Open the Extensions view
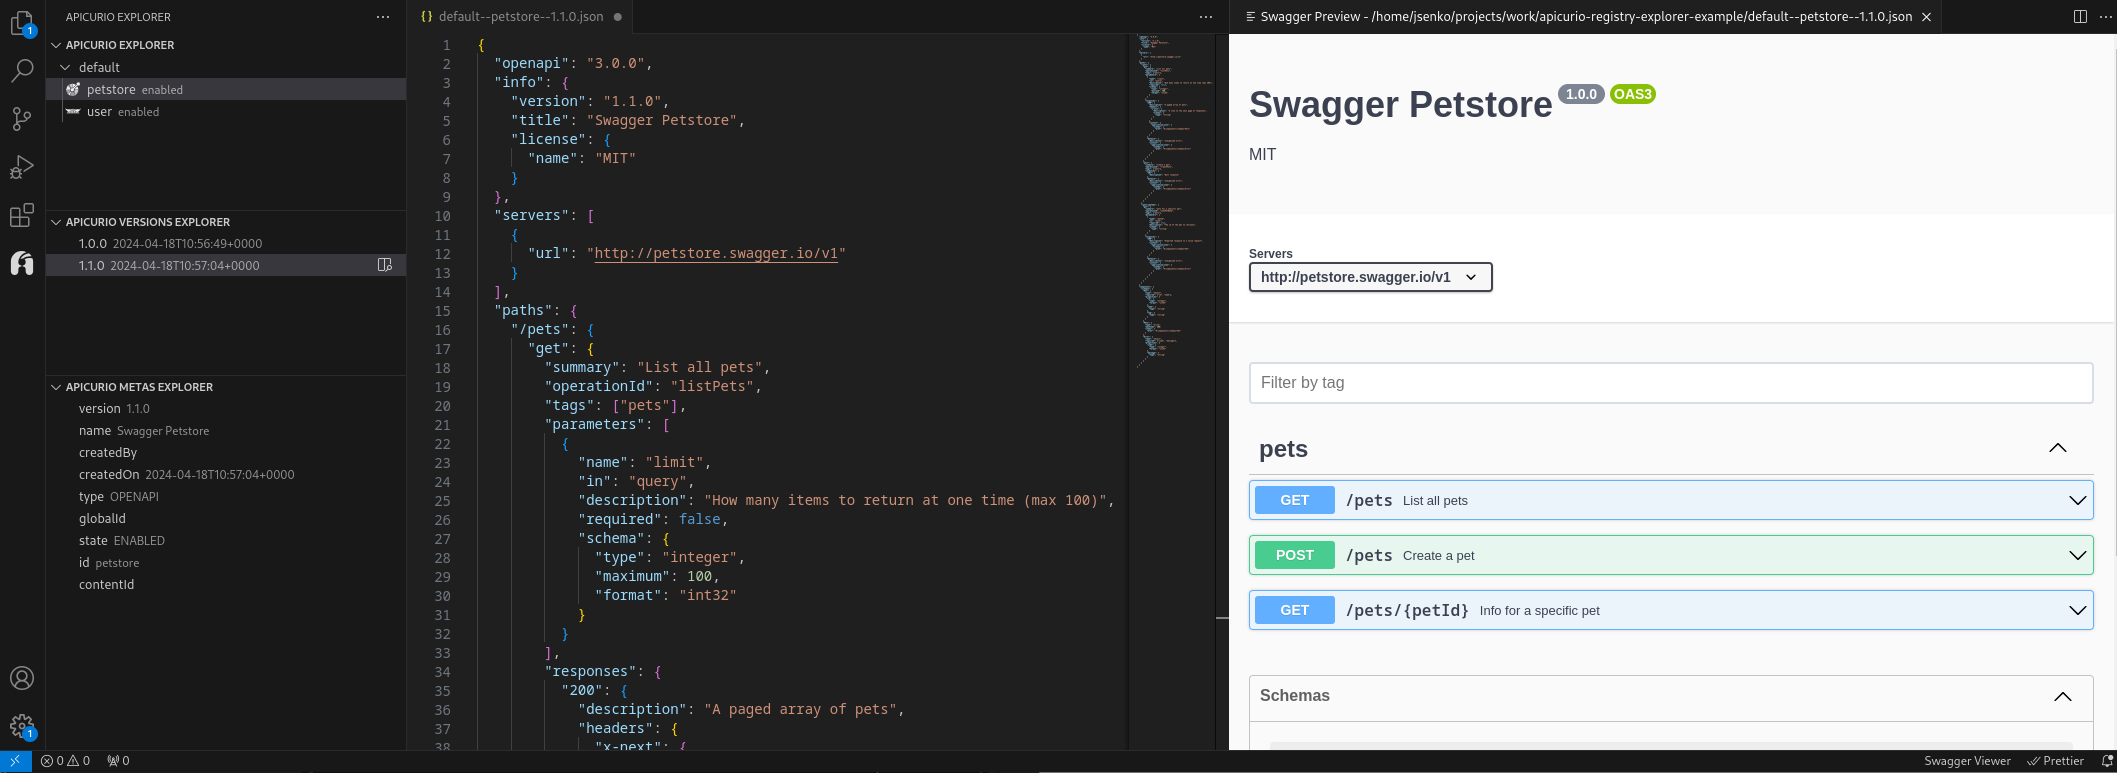Screen dimensions: 2117x773 coord(22,215)
